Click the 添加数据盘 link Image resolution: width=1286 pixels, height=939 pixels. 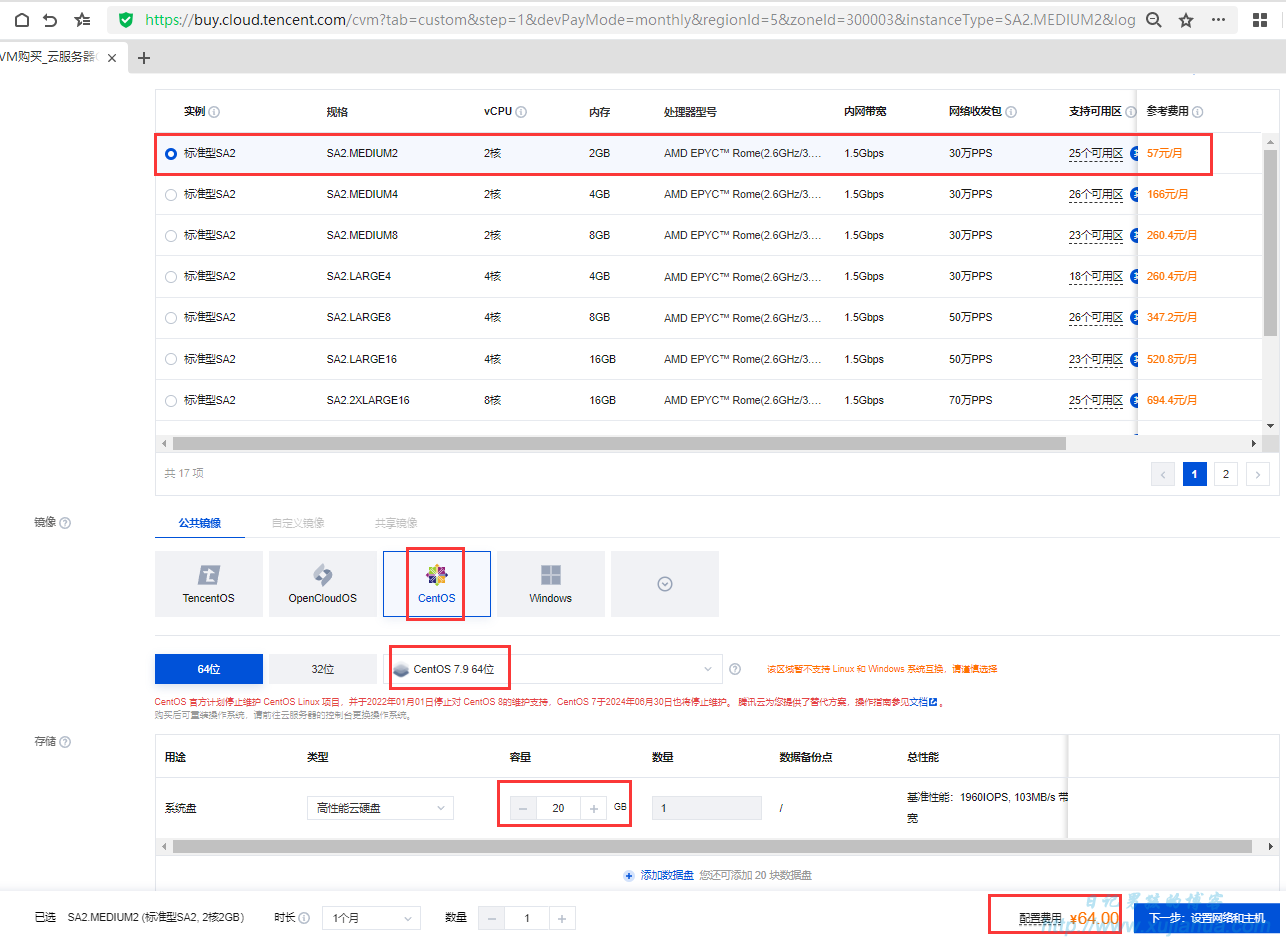pyautogui.click(x=667, y=875)
